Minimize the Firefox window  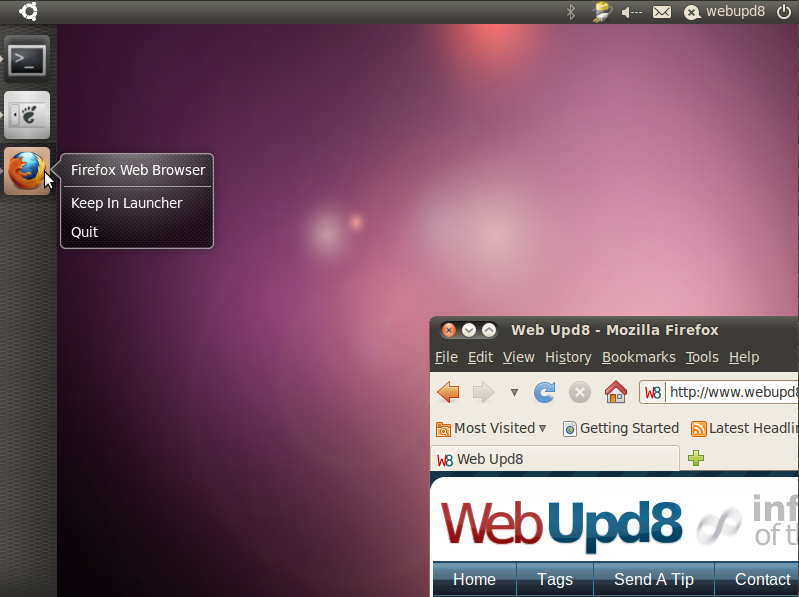(x=469, y=331)
